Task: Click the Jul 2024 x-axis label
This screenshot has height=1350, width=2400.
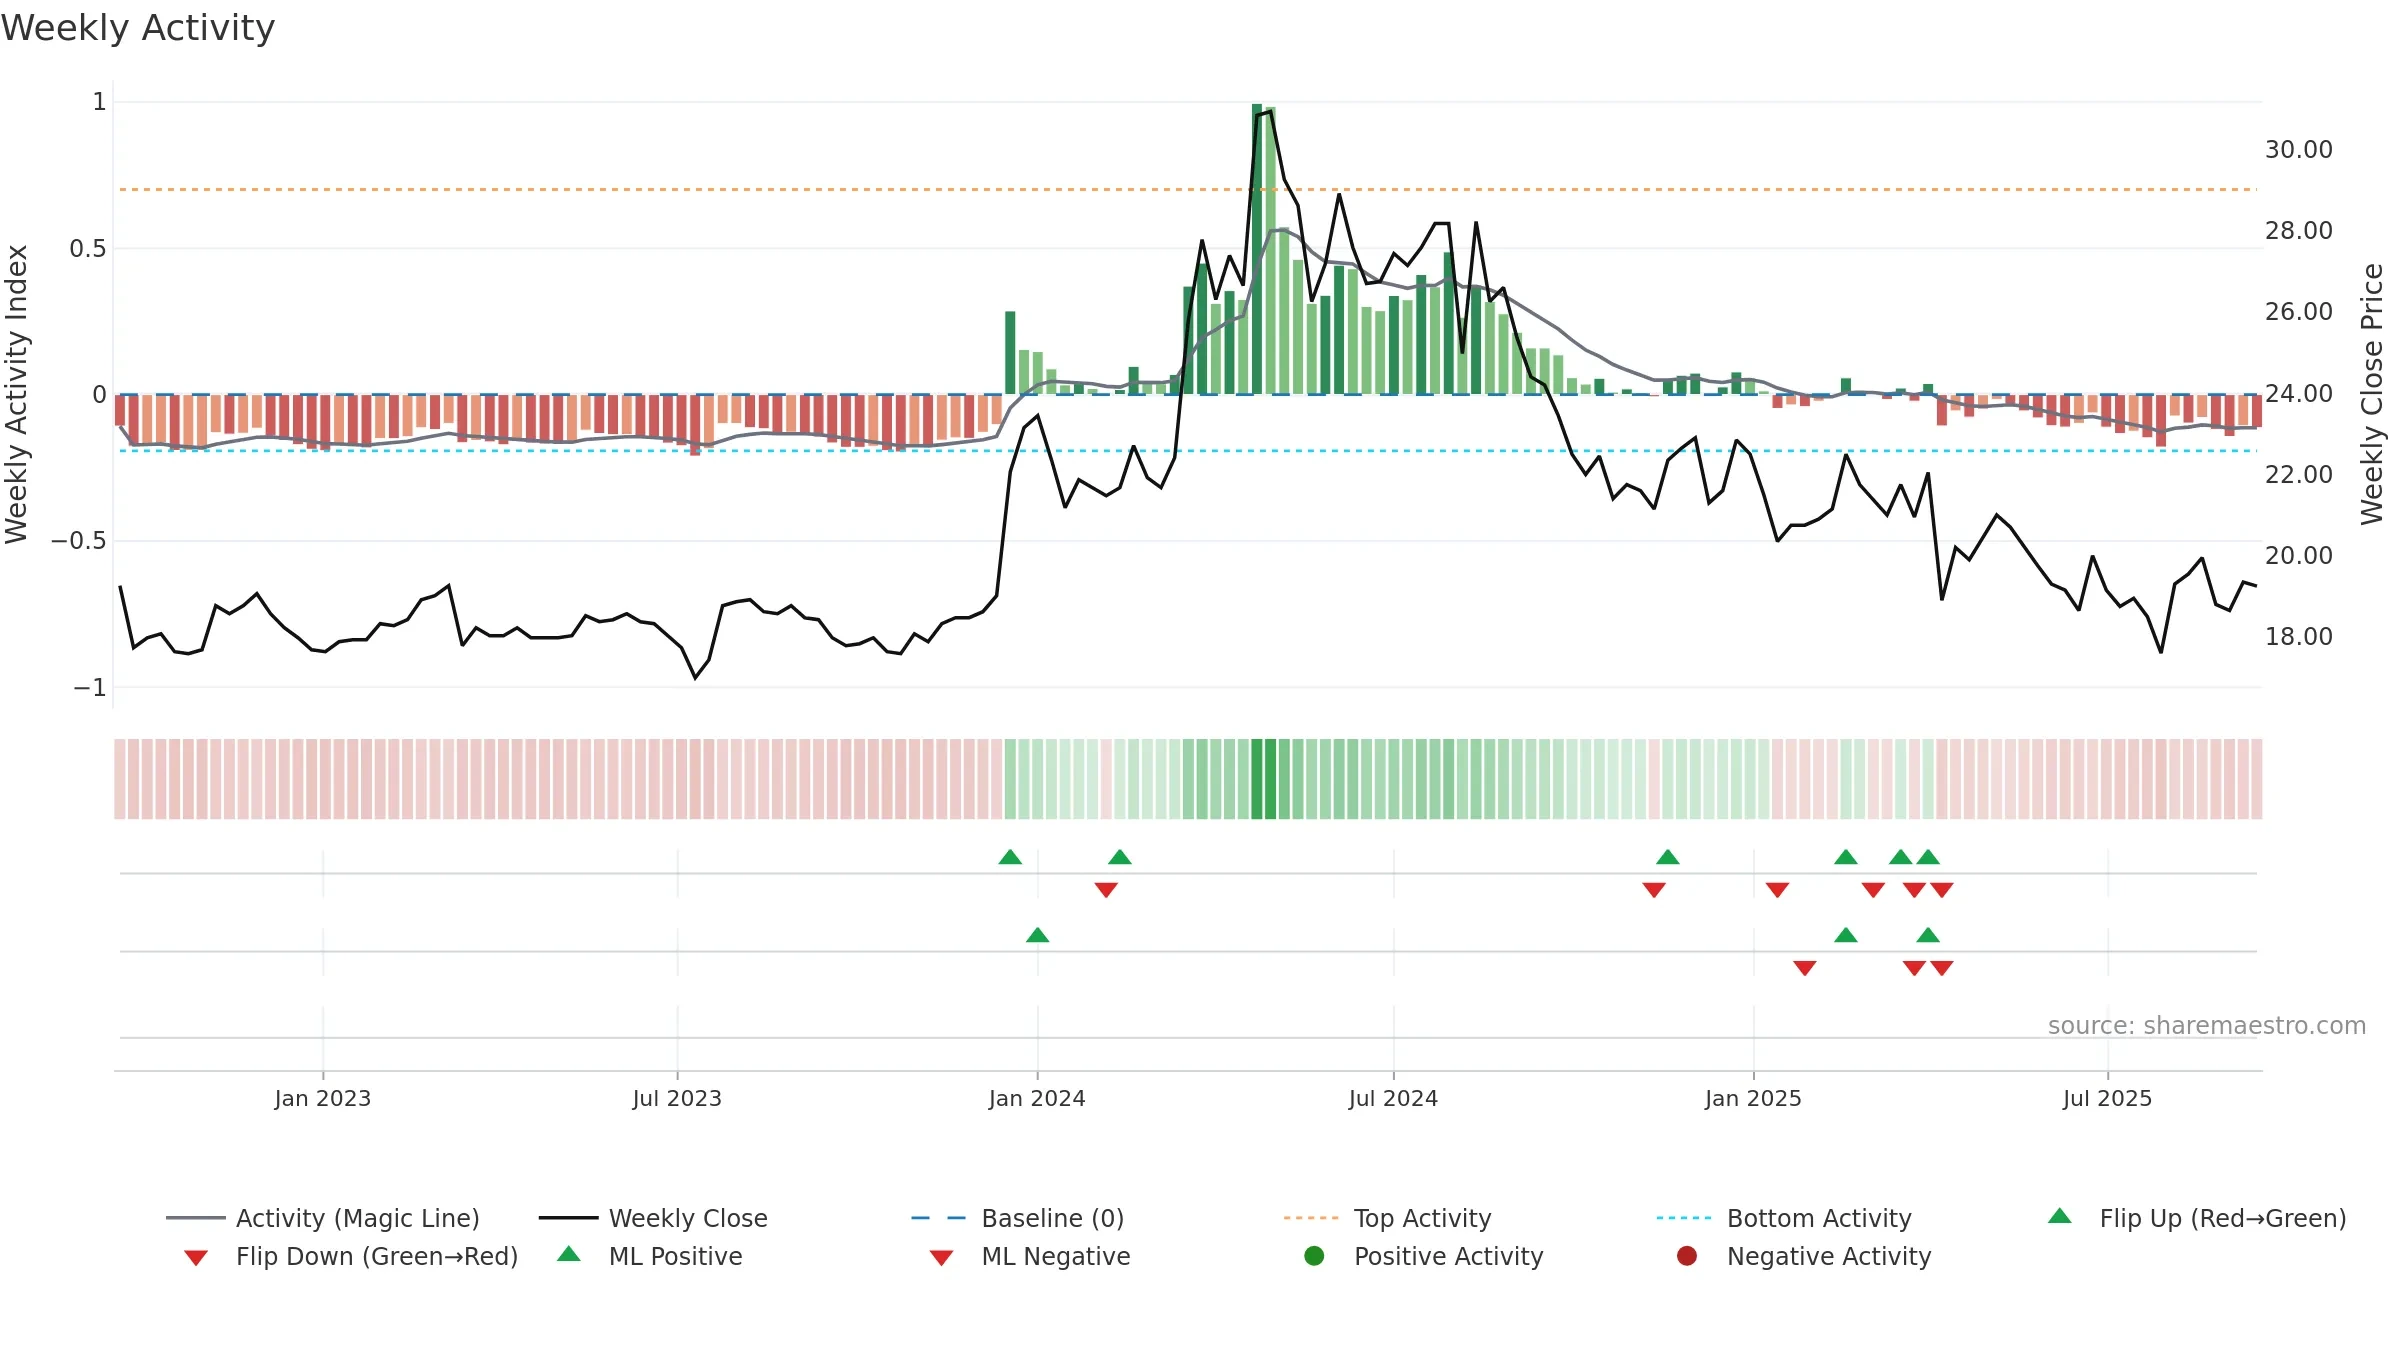Action: point(1393,1098)
